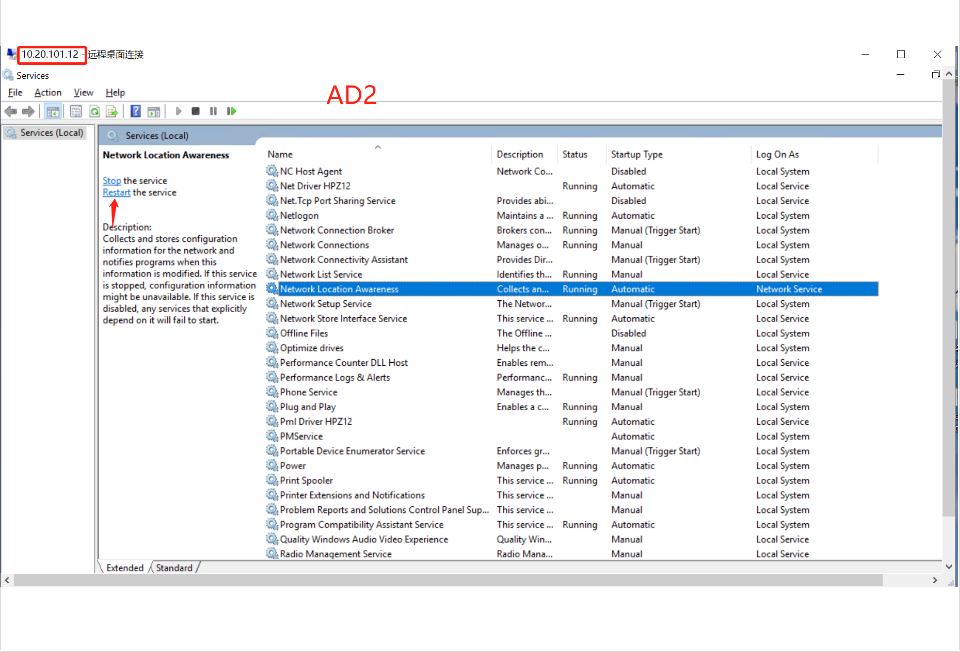
Task: Click the Start Service play icon
Action: 178,111
